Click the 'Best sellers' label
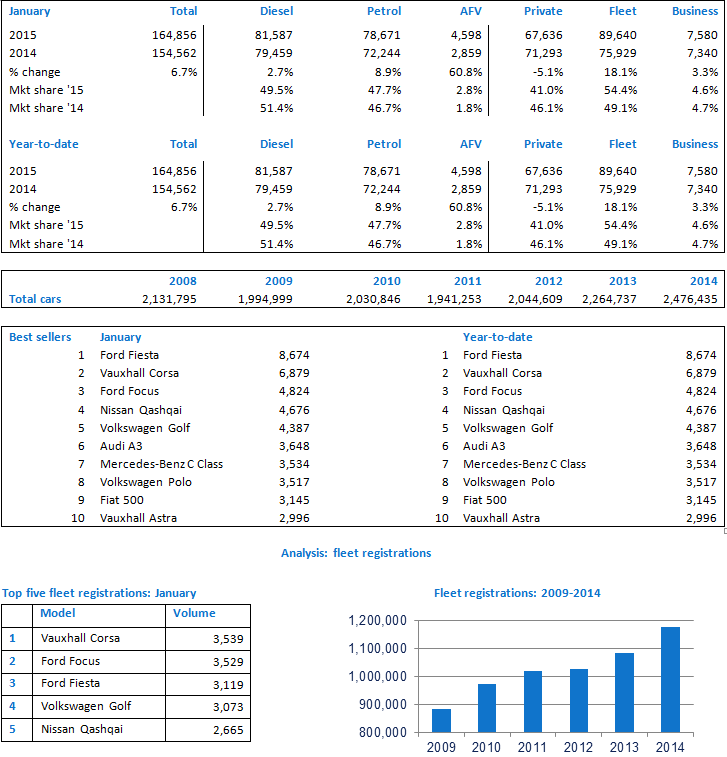 click(40, 337)
